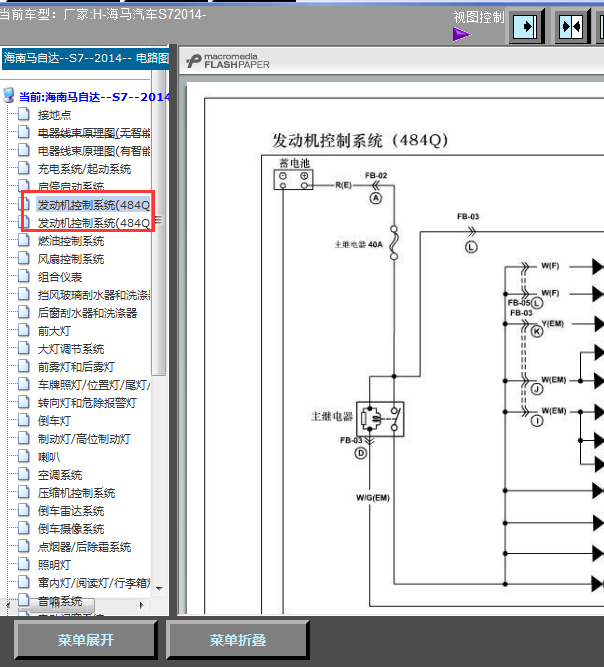Select 室内灯/阅读灯/行李箱 entry
The height and width of the screenshot is (667, 604).
pos(94,583)
